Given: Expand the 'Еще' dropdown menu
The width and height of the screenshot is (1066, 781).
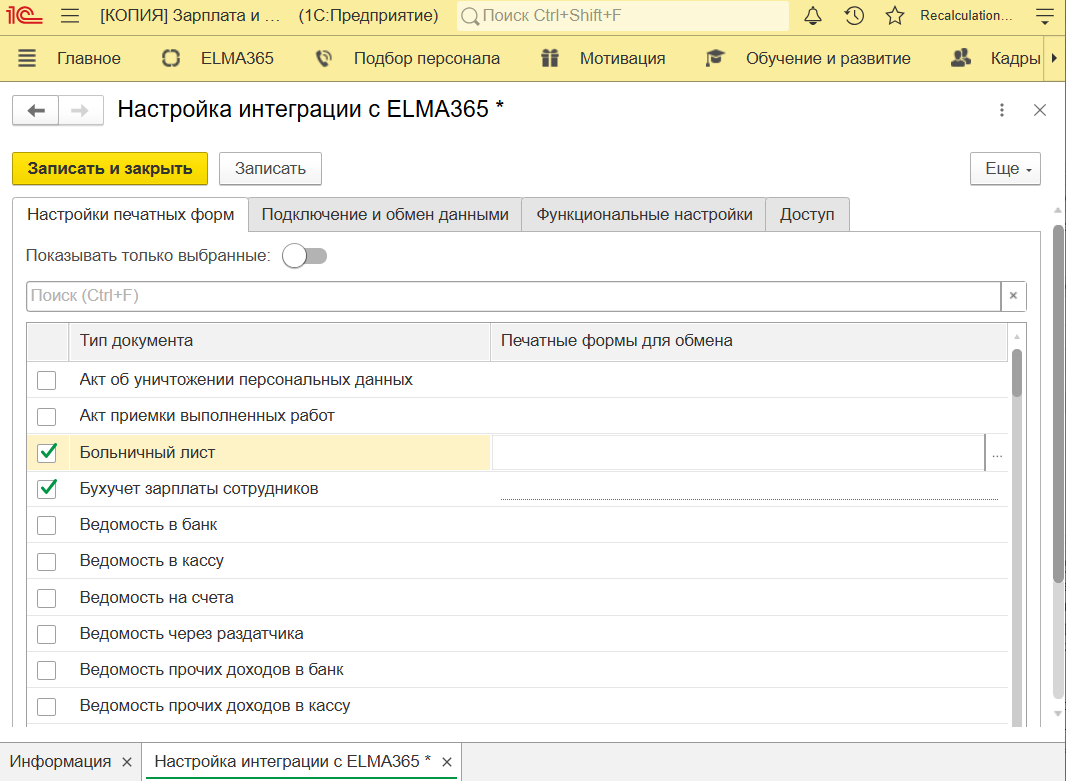Looking at the screenshot, I should click(1005, 169).
